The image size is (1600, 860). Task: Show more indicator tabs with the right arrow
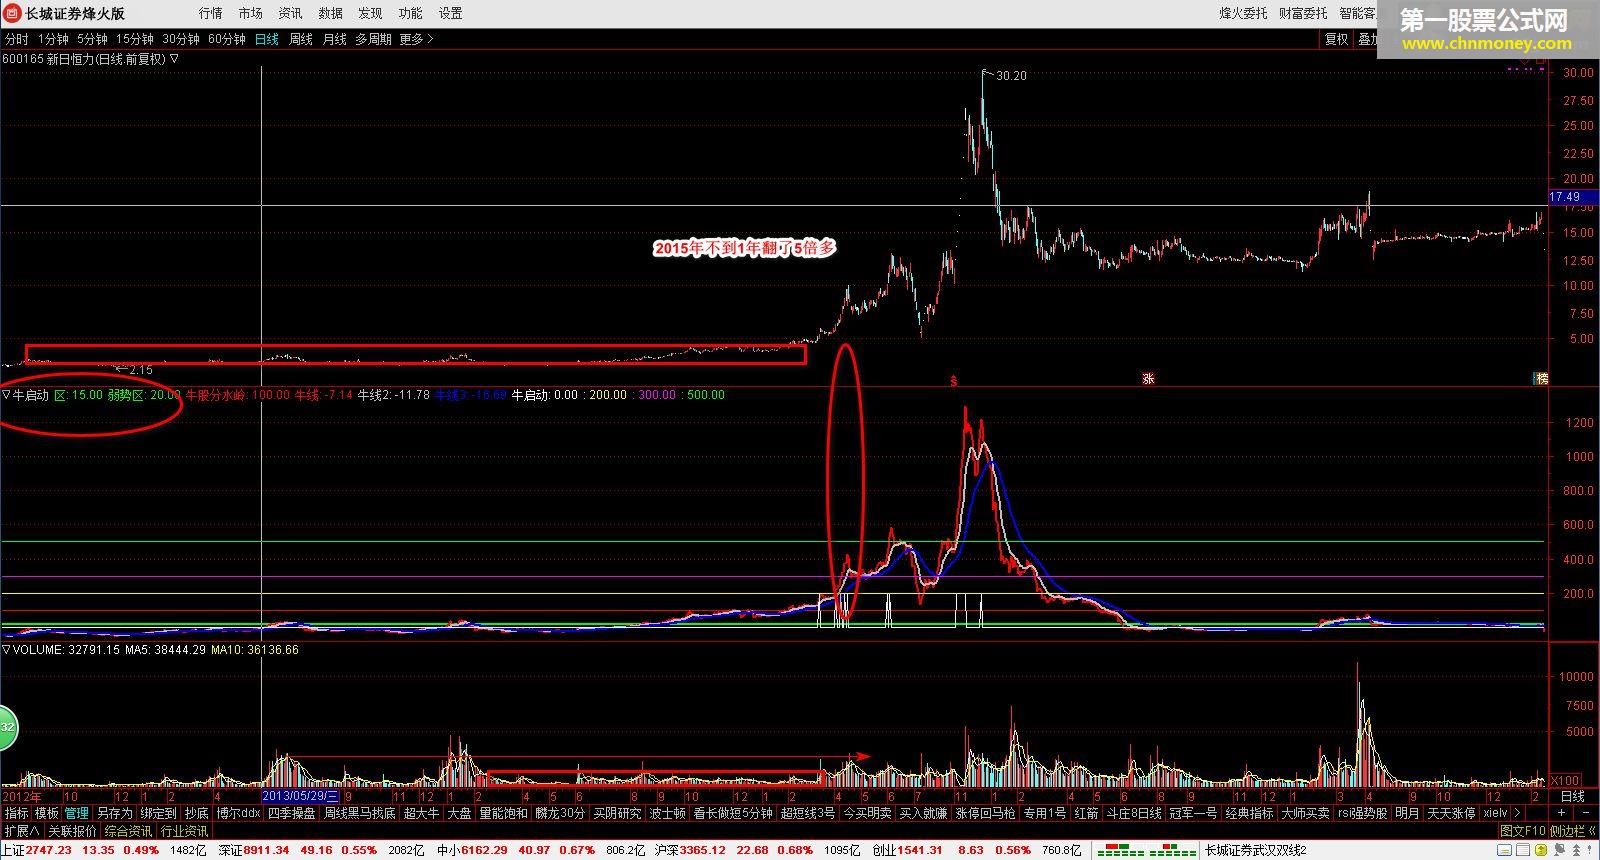click(x=1517, y=813)
